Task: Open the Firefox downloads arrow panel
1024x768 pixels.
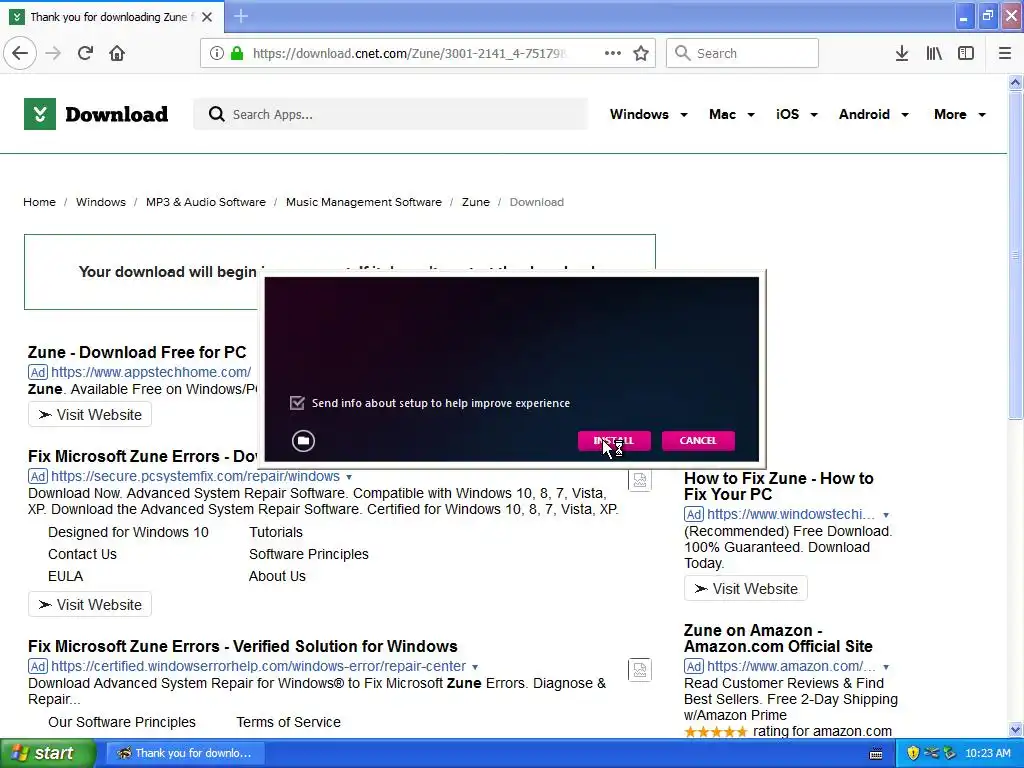Action: click(902, 53)
